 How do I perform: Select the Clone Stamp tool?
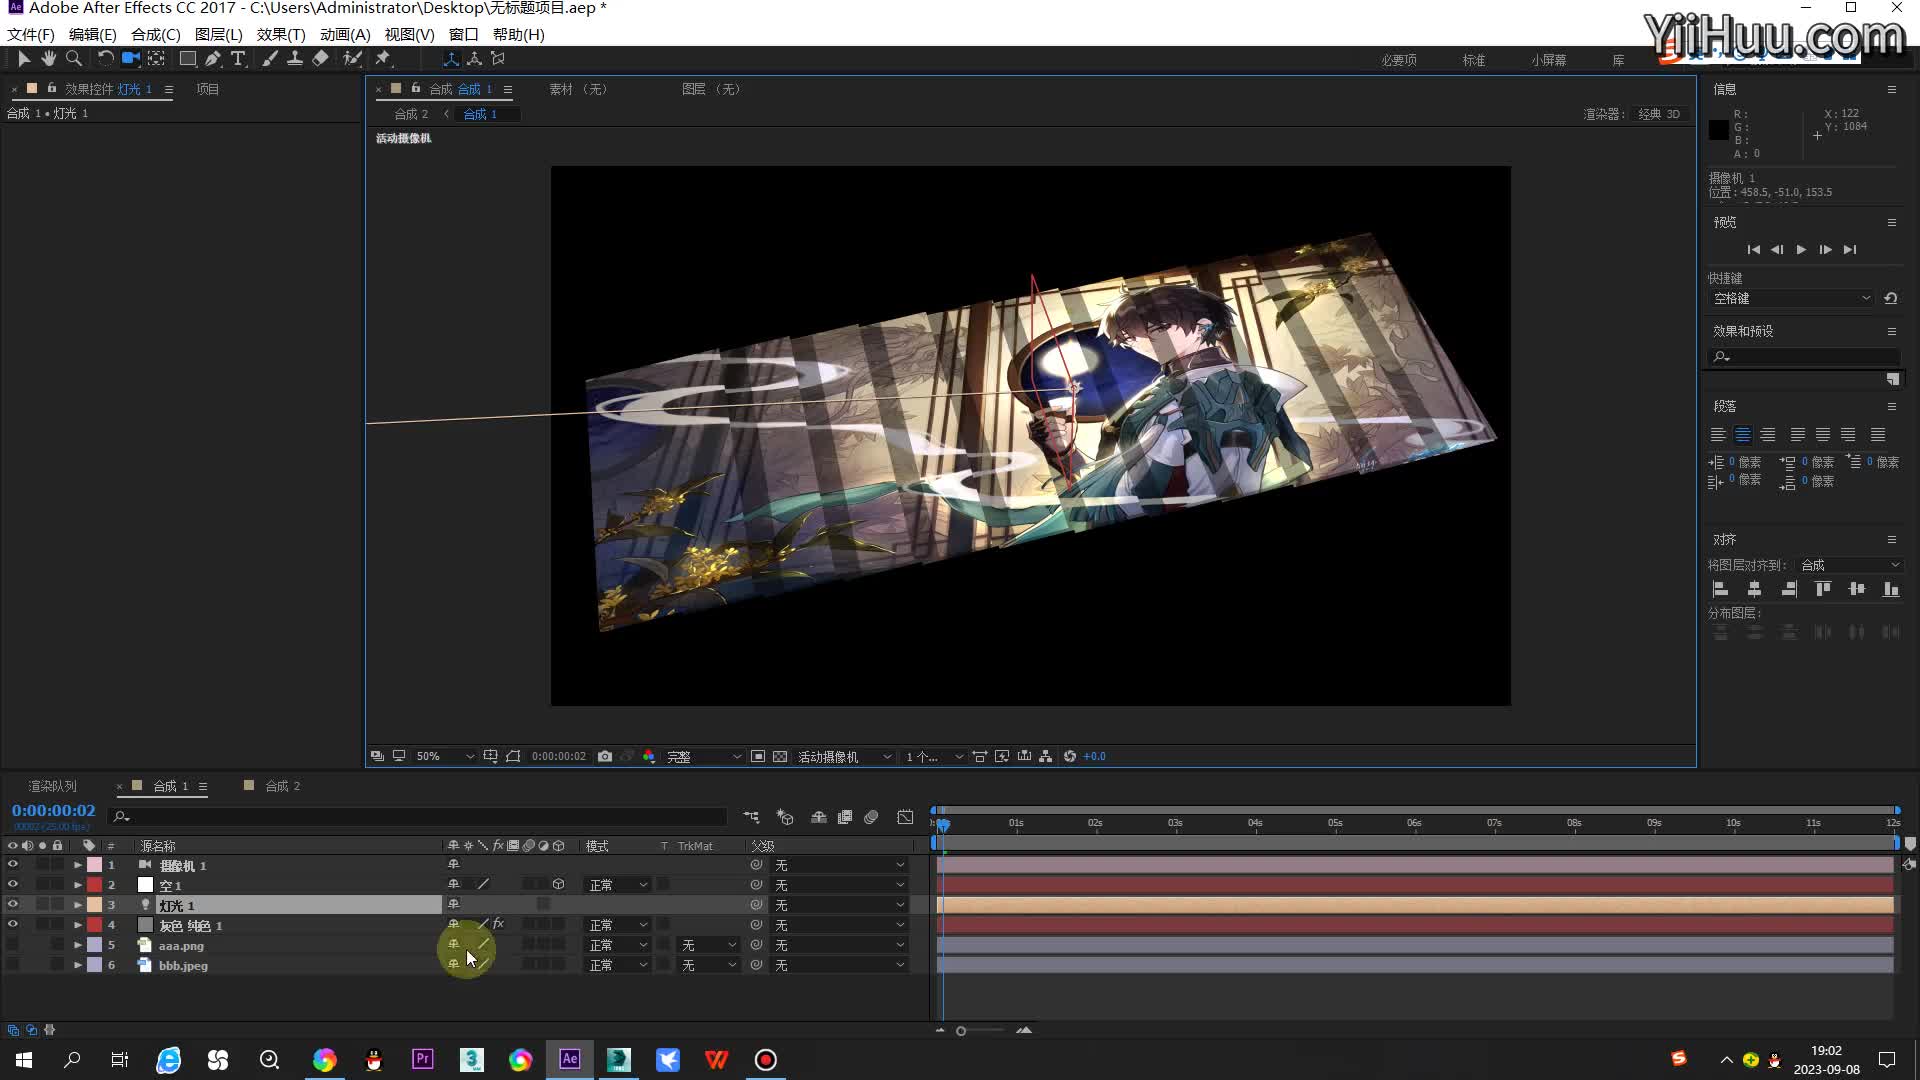pos(295,59)
